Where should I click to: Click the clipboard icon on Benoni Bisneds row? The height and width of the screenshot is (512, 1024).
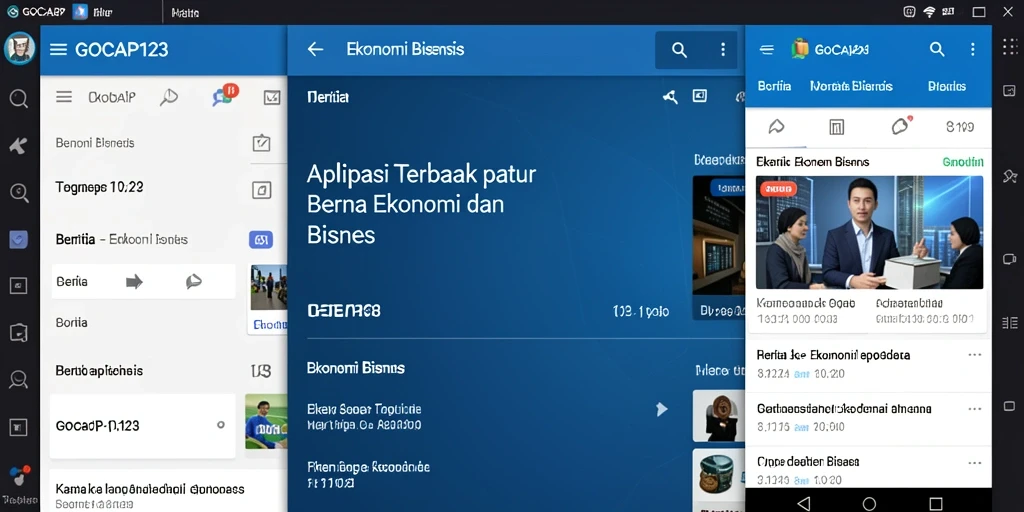tap(261, 142)
